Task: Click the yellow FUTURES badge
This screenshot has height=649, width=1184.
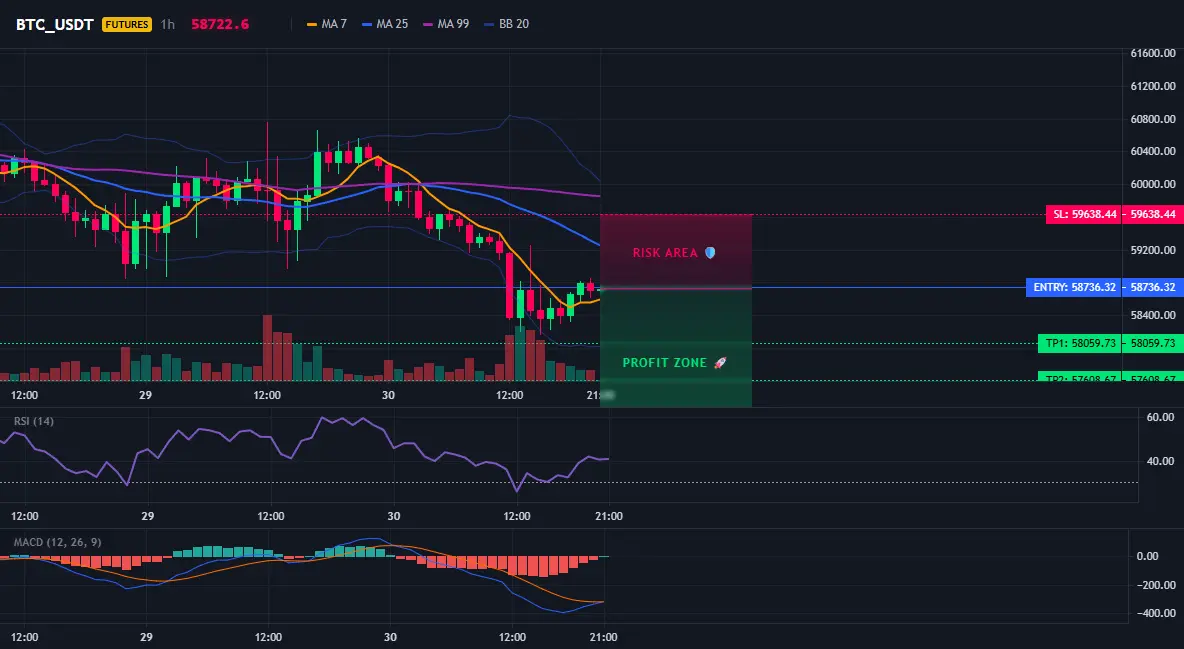Action: 127,24
